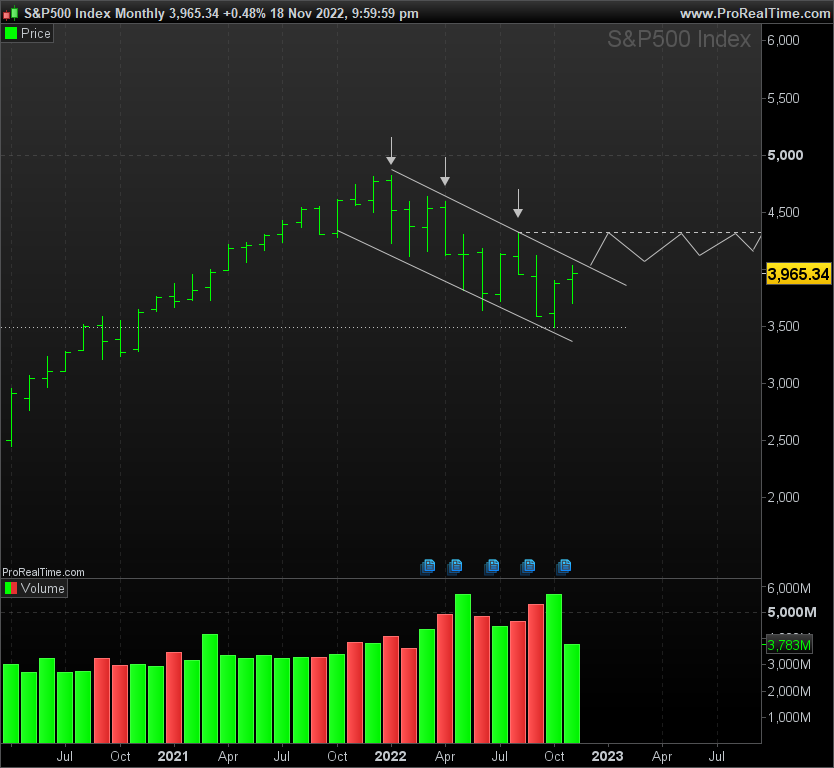Click the 3,500 price axis label

click(x=783, y=327)
